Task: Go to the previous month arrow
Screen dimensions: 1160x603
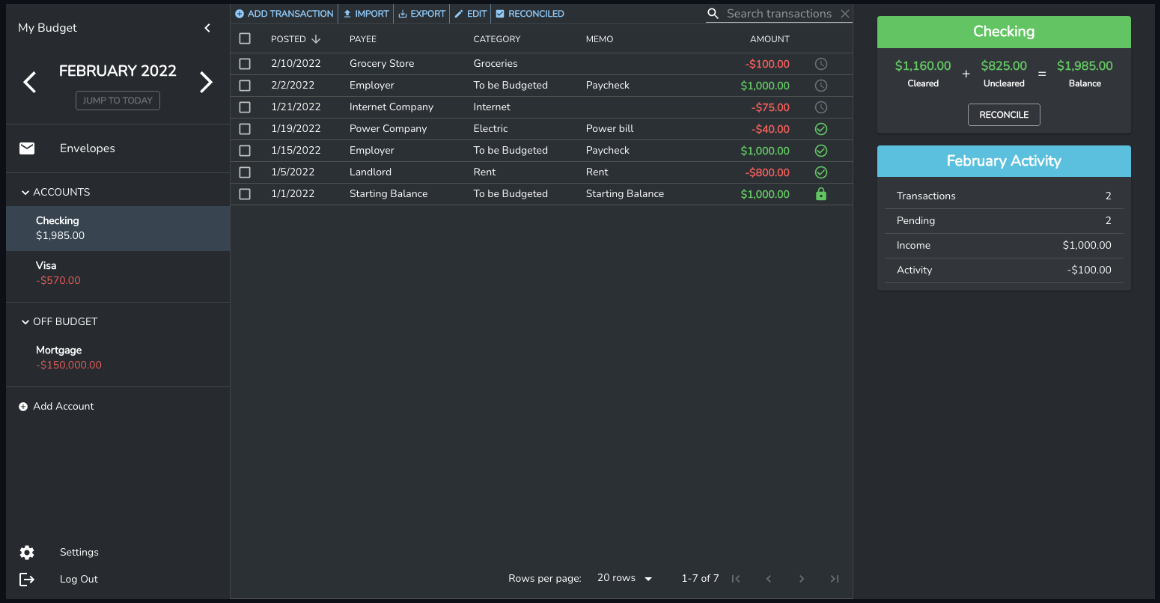Action: point(30,82)
